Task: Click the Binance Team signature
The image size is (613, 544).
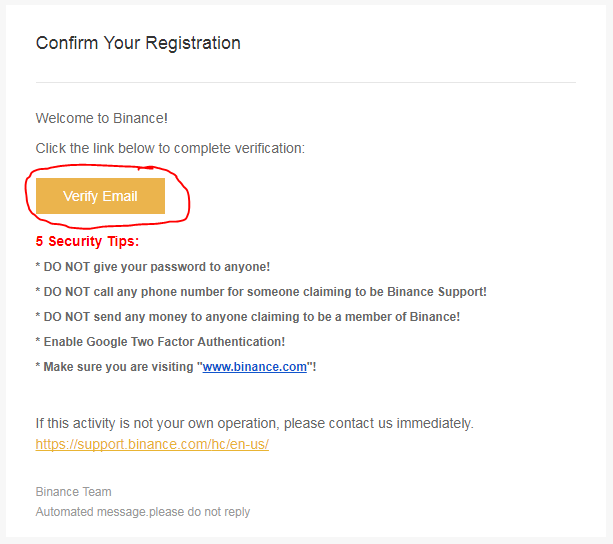Action: (x=73, y=492)
